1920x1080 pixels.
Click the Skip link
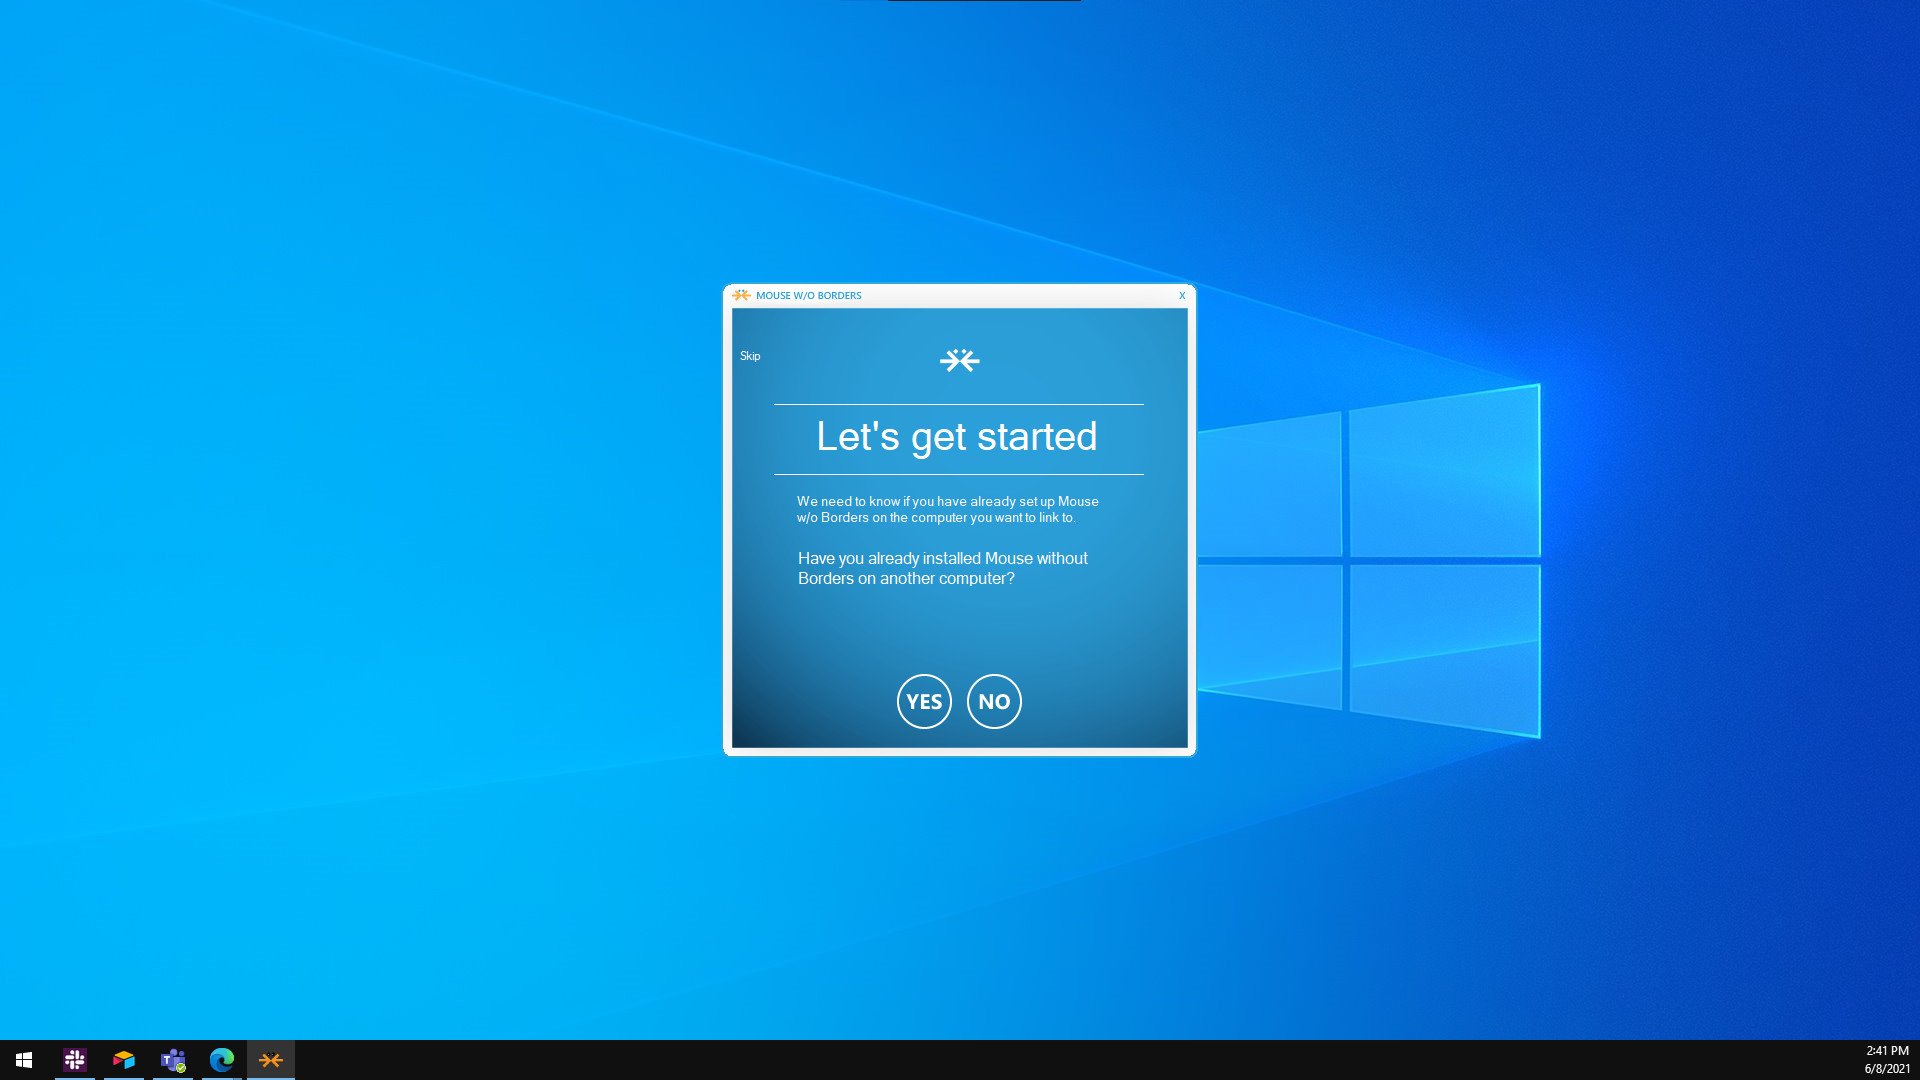(750, 356)
